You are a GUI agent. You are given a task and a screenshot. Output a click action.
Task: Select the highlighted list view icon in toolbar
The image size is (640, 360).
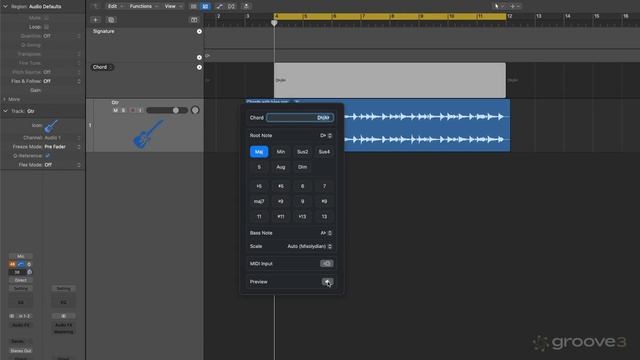tap(205, 6)
